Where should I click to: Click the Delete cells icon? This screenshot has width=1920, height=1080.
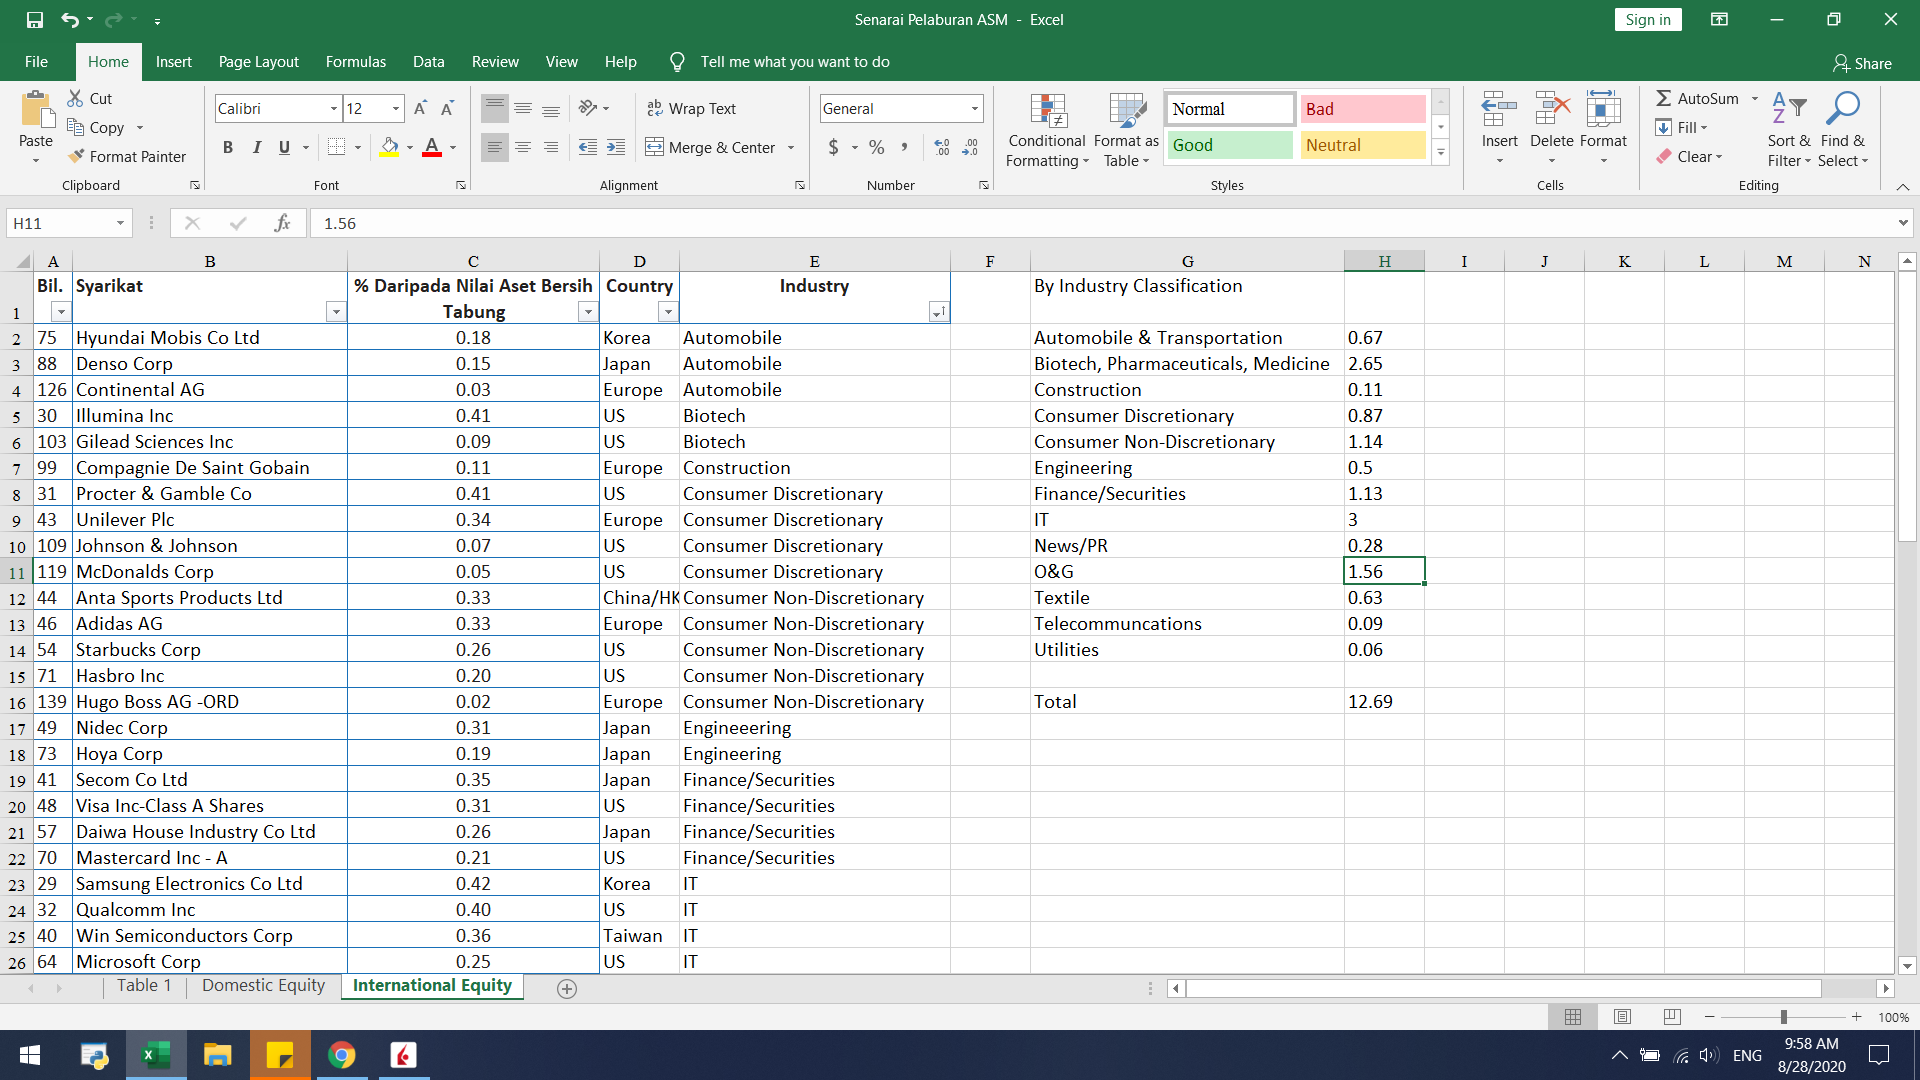(1551, 108)
